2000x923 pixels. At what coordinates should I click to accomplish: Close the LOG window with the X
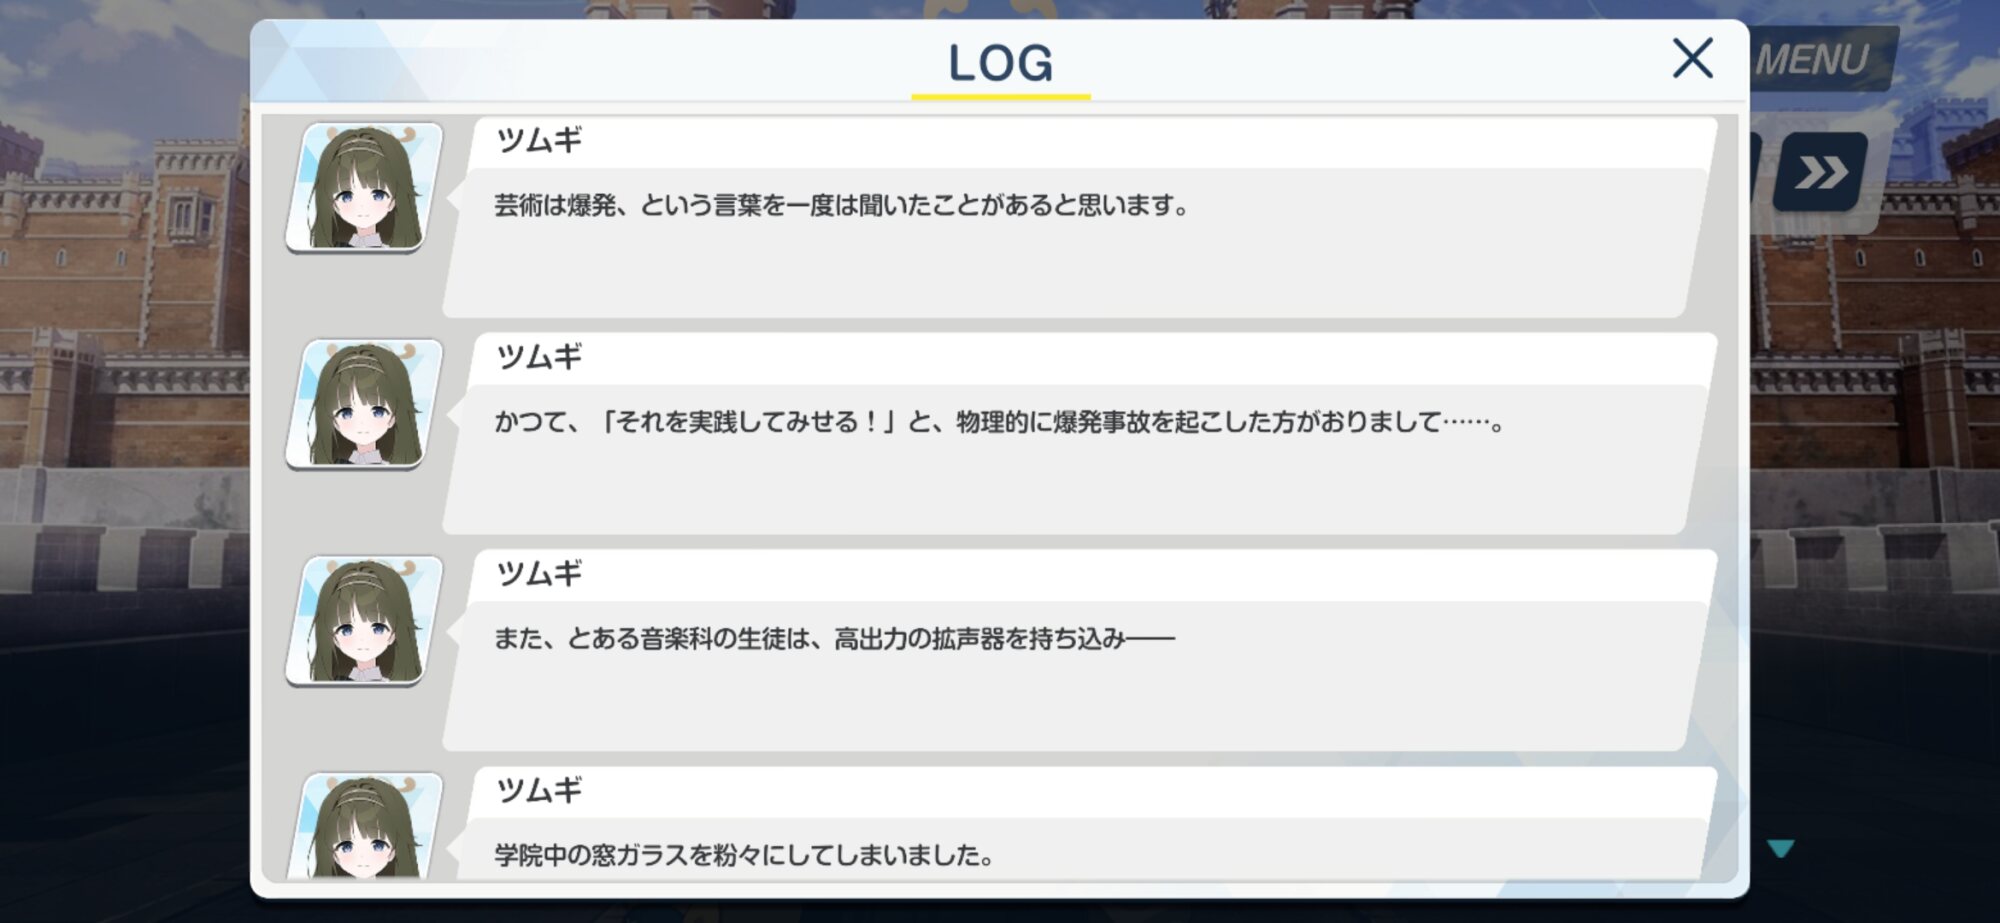tap(1692, 58)
